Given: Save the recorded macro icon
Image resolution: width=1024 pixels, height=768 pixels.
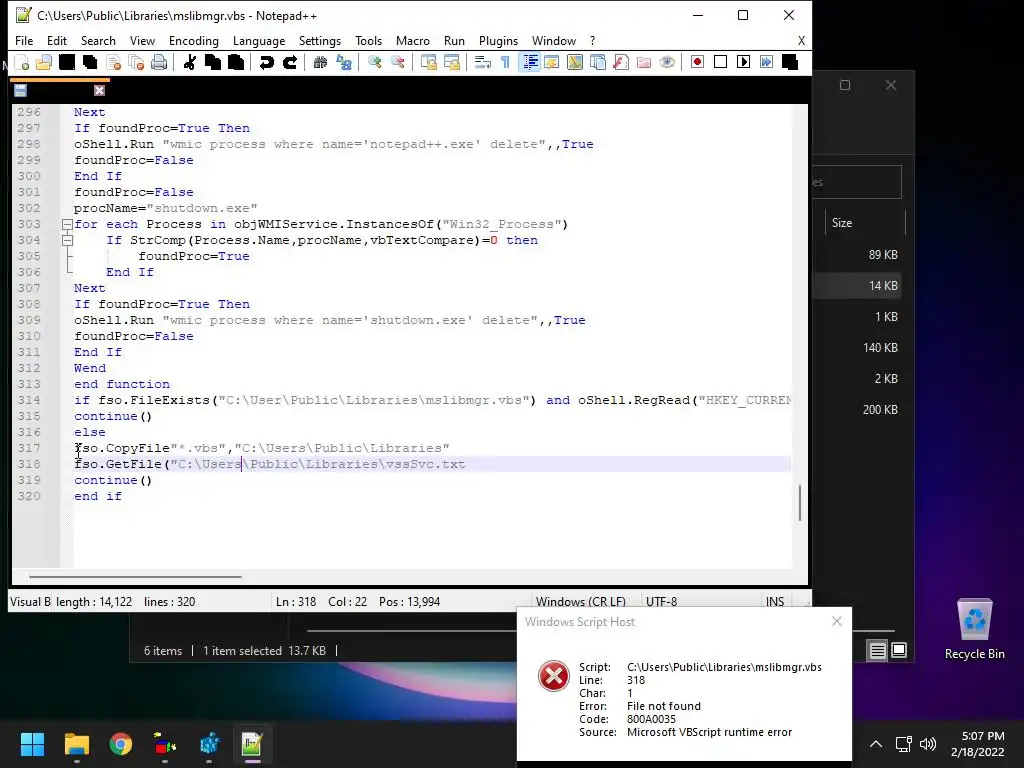Looking at the screenshot, I should (x=790, y=62).
